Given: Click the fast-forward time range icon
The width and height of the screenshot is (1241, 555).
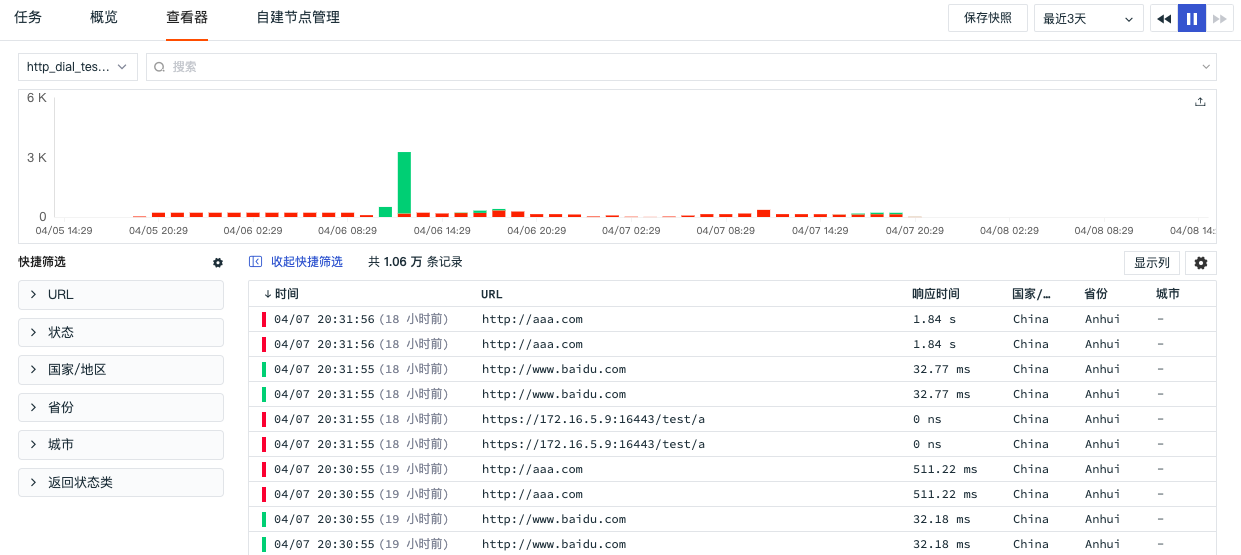Looking at the screenshot, I should [1219, 18].
